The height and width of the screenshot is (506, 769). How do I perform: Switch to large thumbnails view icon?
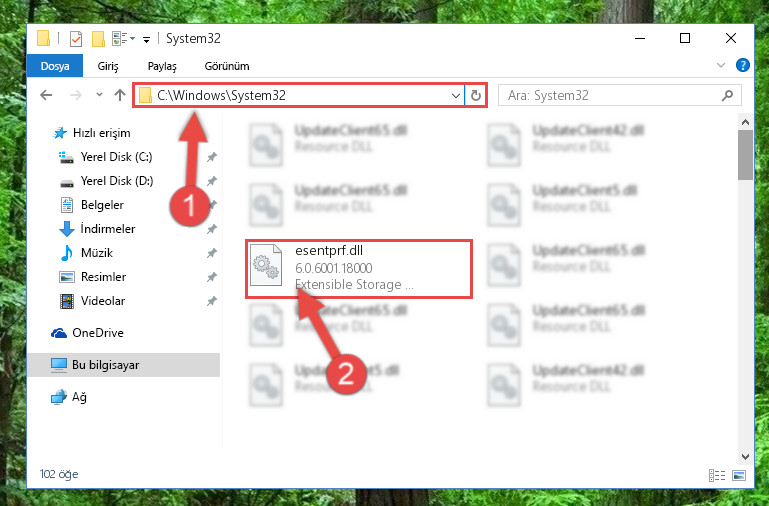point(739,475)
